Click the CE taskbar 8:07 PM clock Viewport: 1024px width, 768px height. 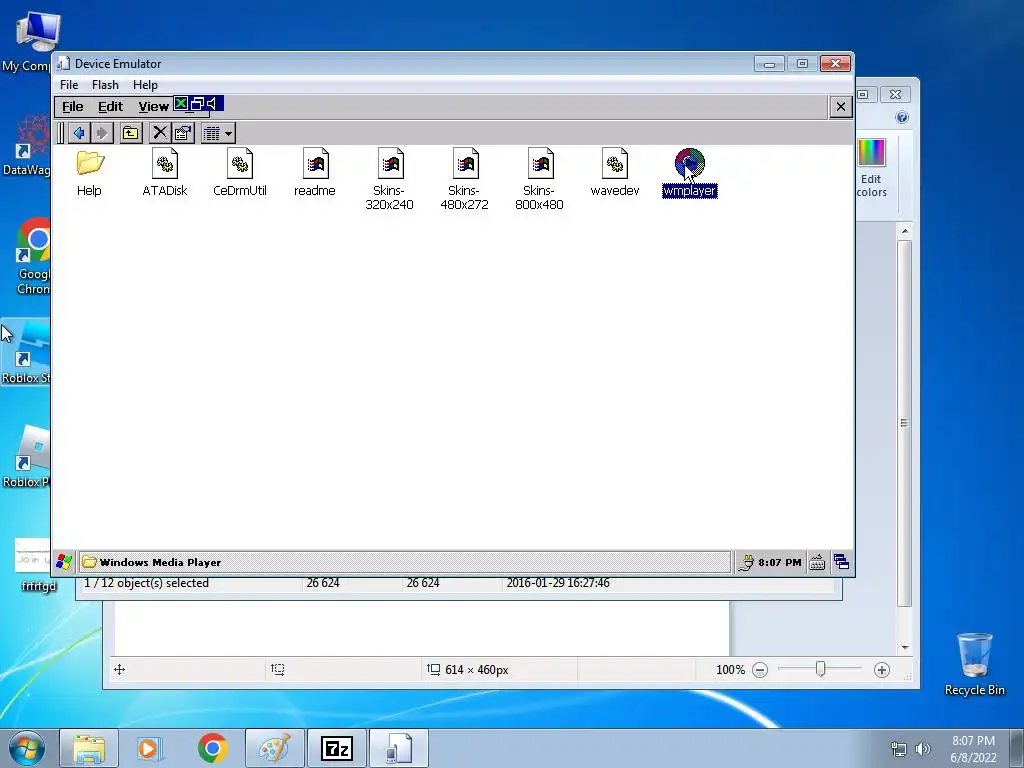pyautogui.click(x=780, y=562)
